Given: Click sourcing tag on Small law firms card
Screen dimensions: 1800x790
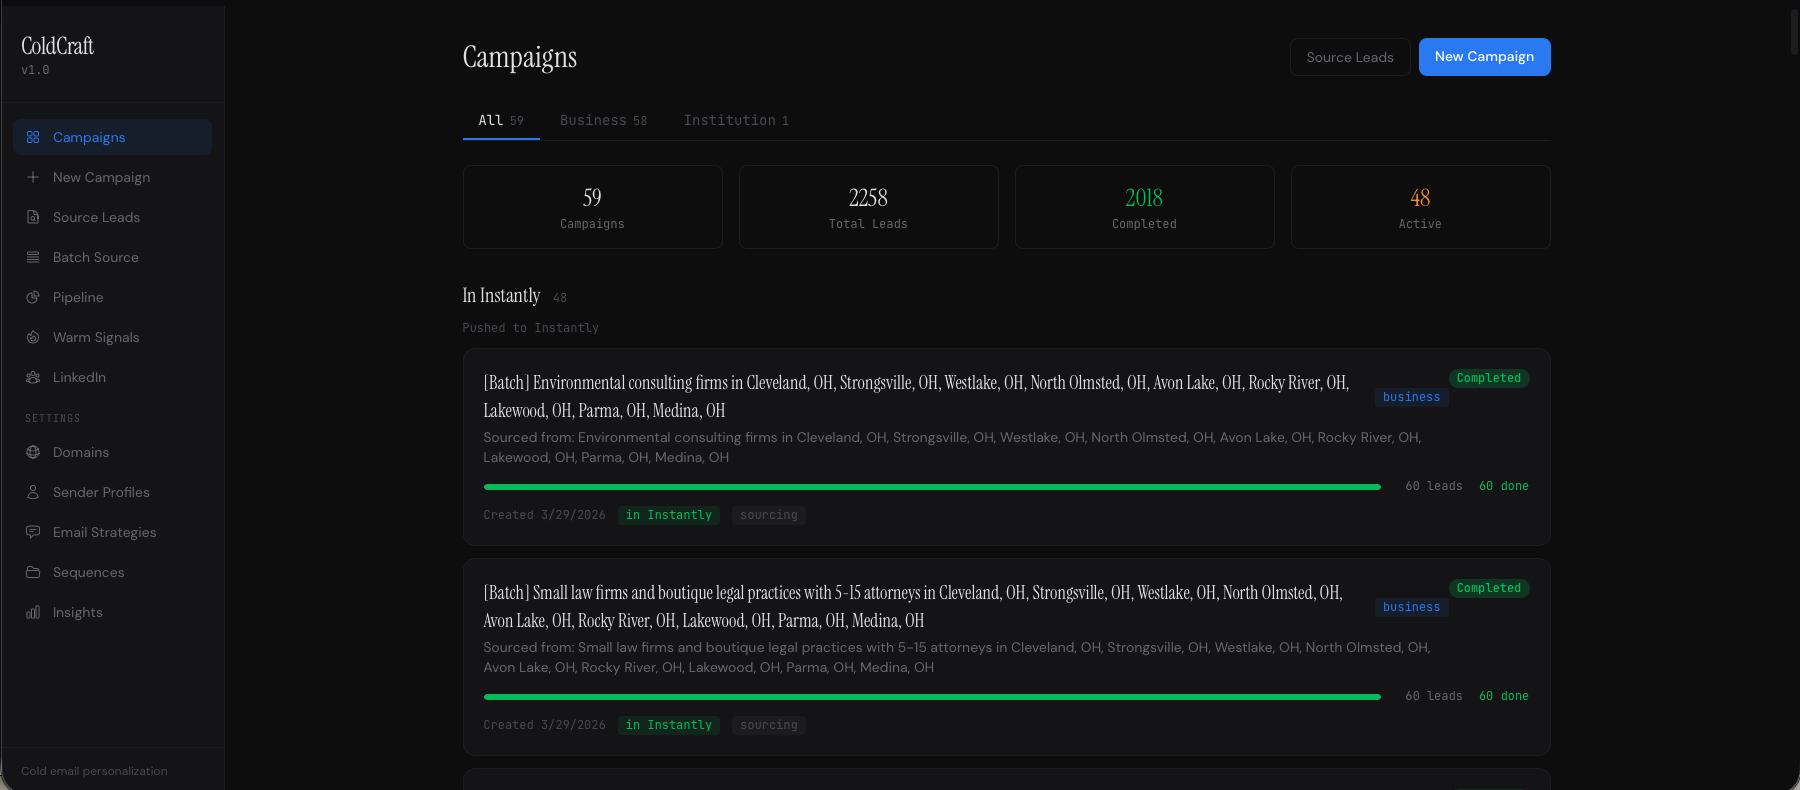Looking at the screenshot, I should 769,725.
